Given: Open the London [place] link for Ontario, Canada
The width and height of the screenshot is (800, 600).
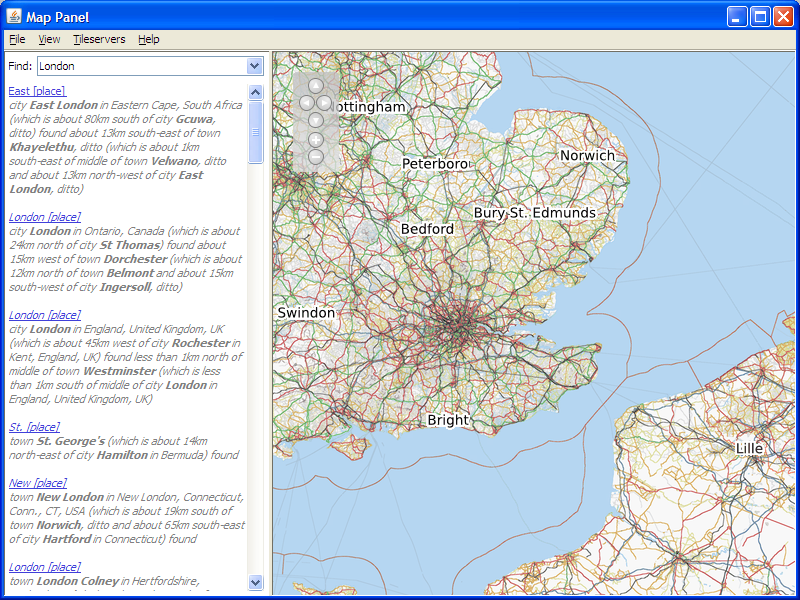Looking at the screenshot, I should (x=45, y=217).
